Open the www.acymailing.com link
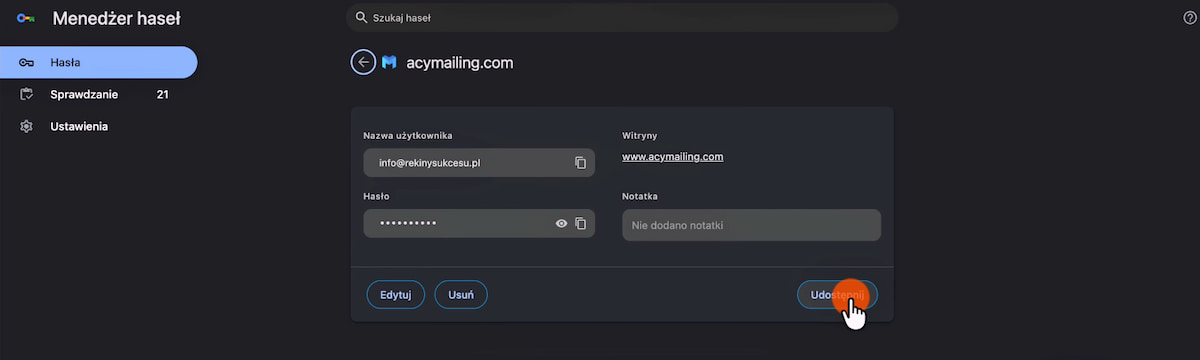The height and width of the screenshot is (360, 1200). click(672, 156)
